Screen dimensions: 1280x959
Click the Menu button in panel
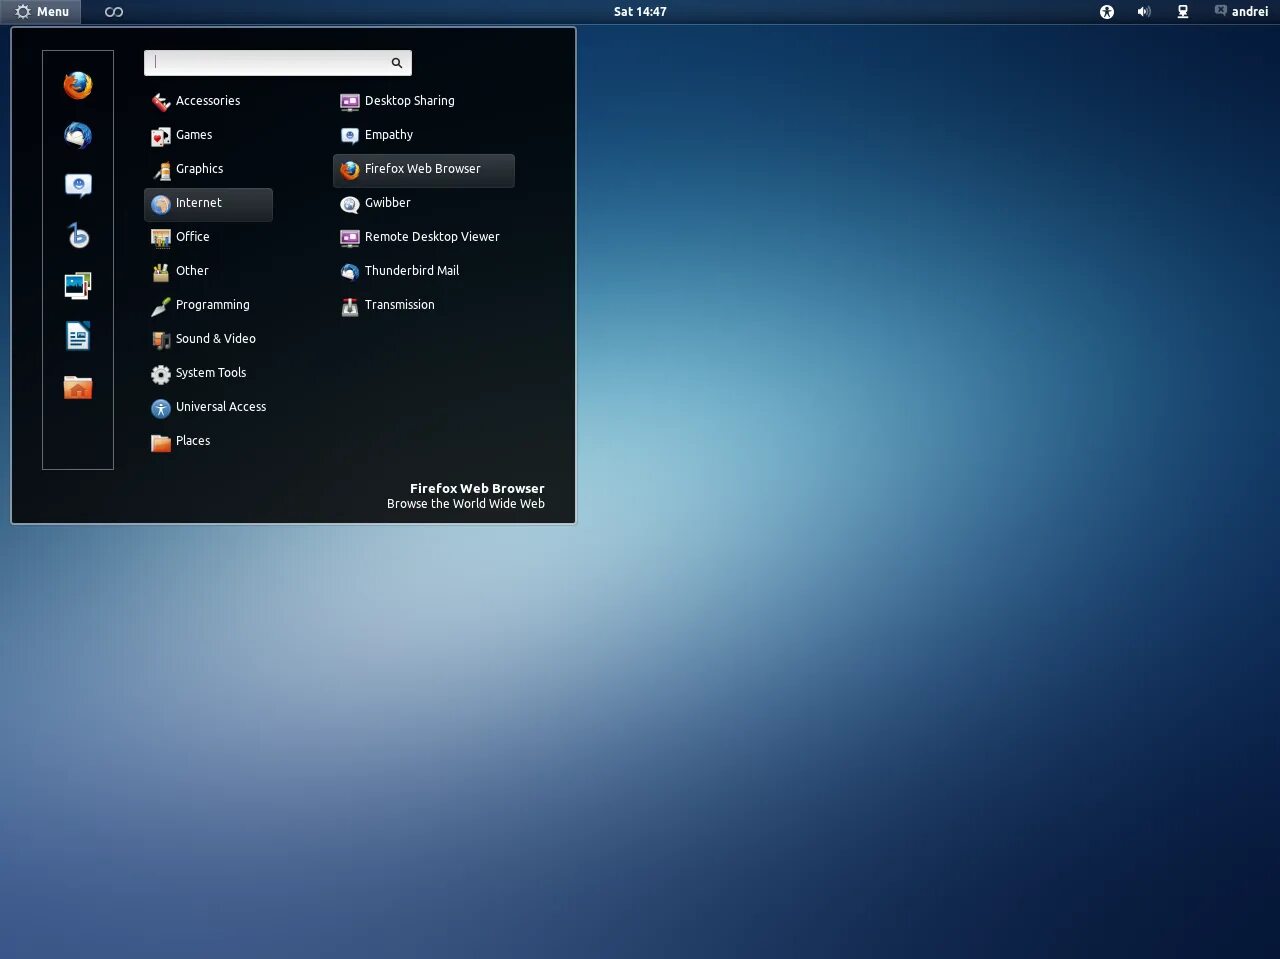41,12
